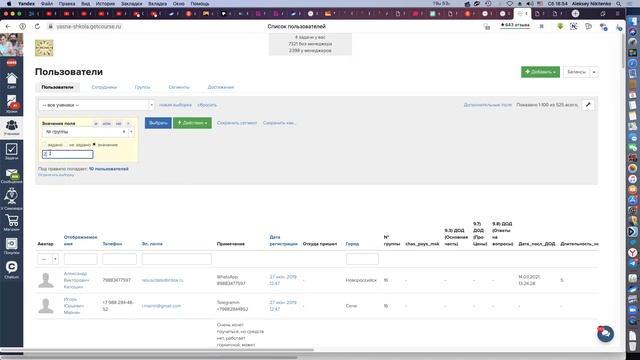The height and width of the screenshot is (360, 640).
Task: Expand the arrow next to Балансы
Action: pyautogui.click(x=594, y=72)
